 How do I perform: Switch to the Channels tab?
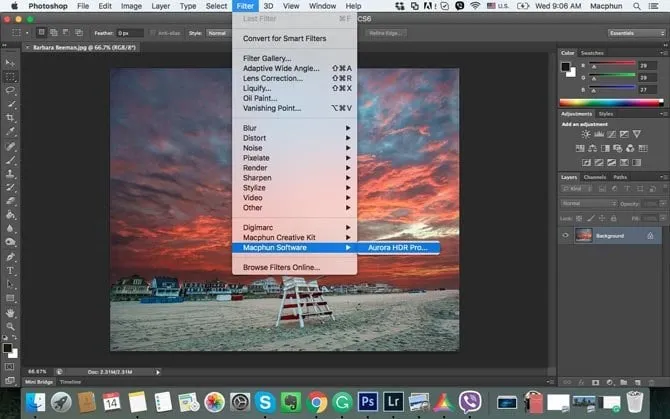pyautogui.click(x=595, y=177)
